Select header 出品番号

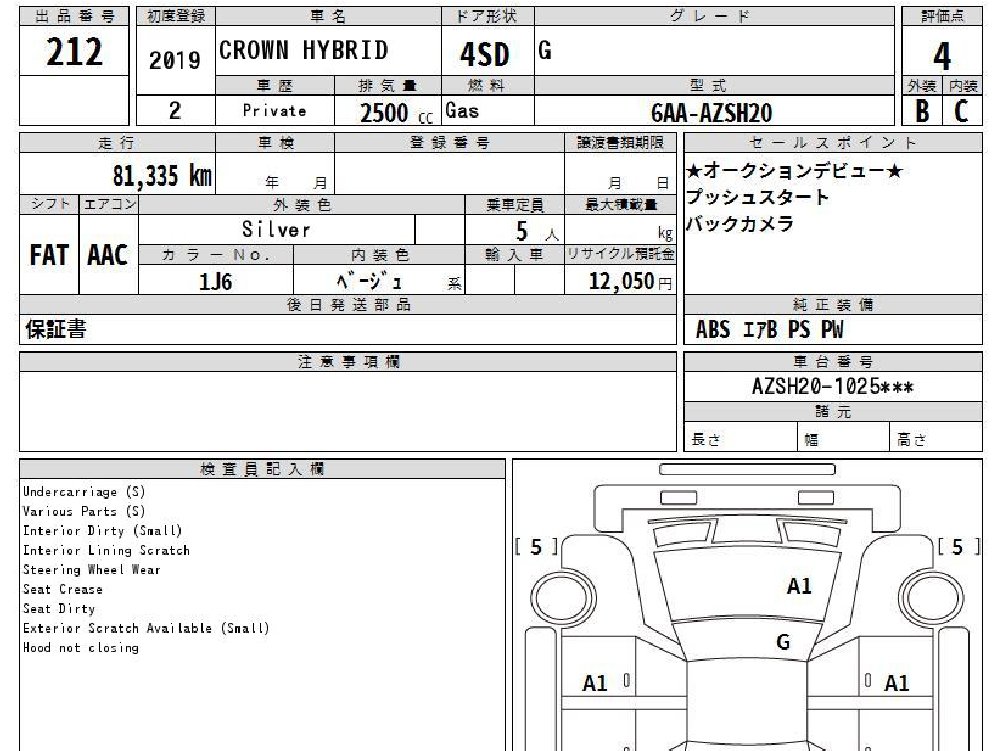(x=74, y=17)
